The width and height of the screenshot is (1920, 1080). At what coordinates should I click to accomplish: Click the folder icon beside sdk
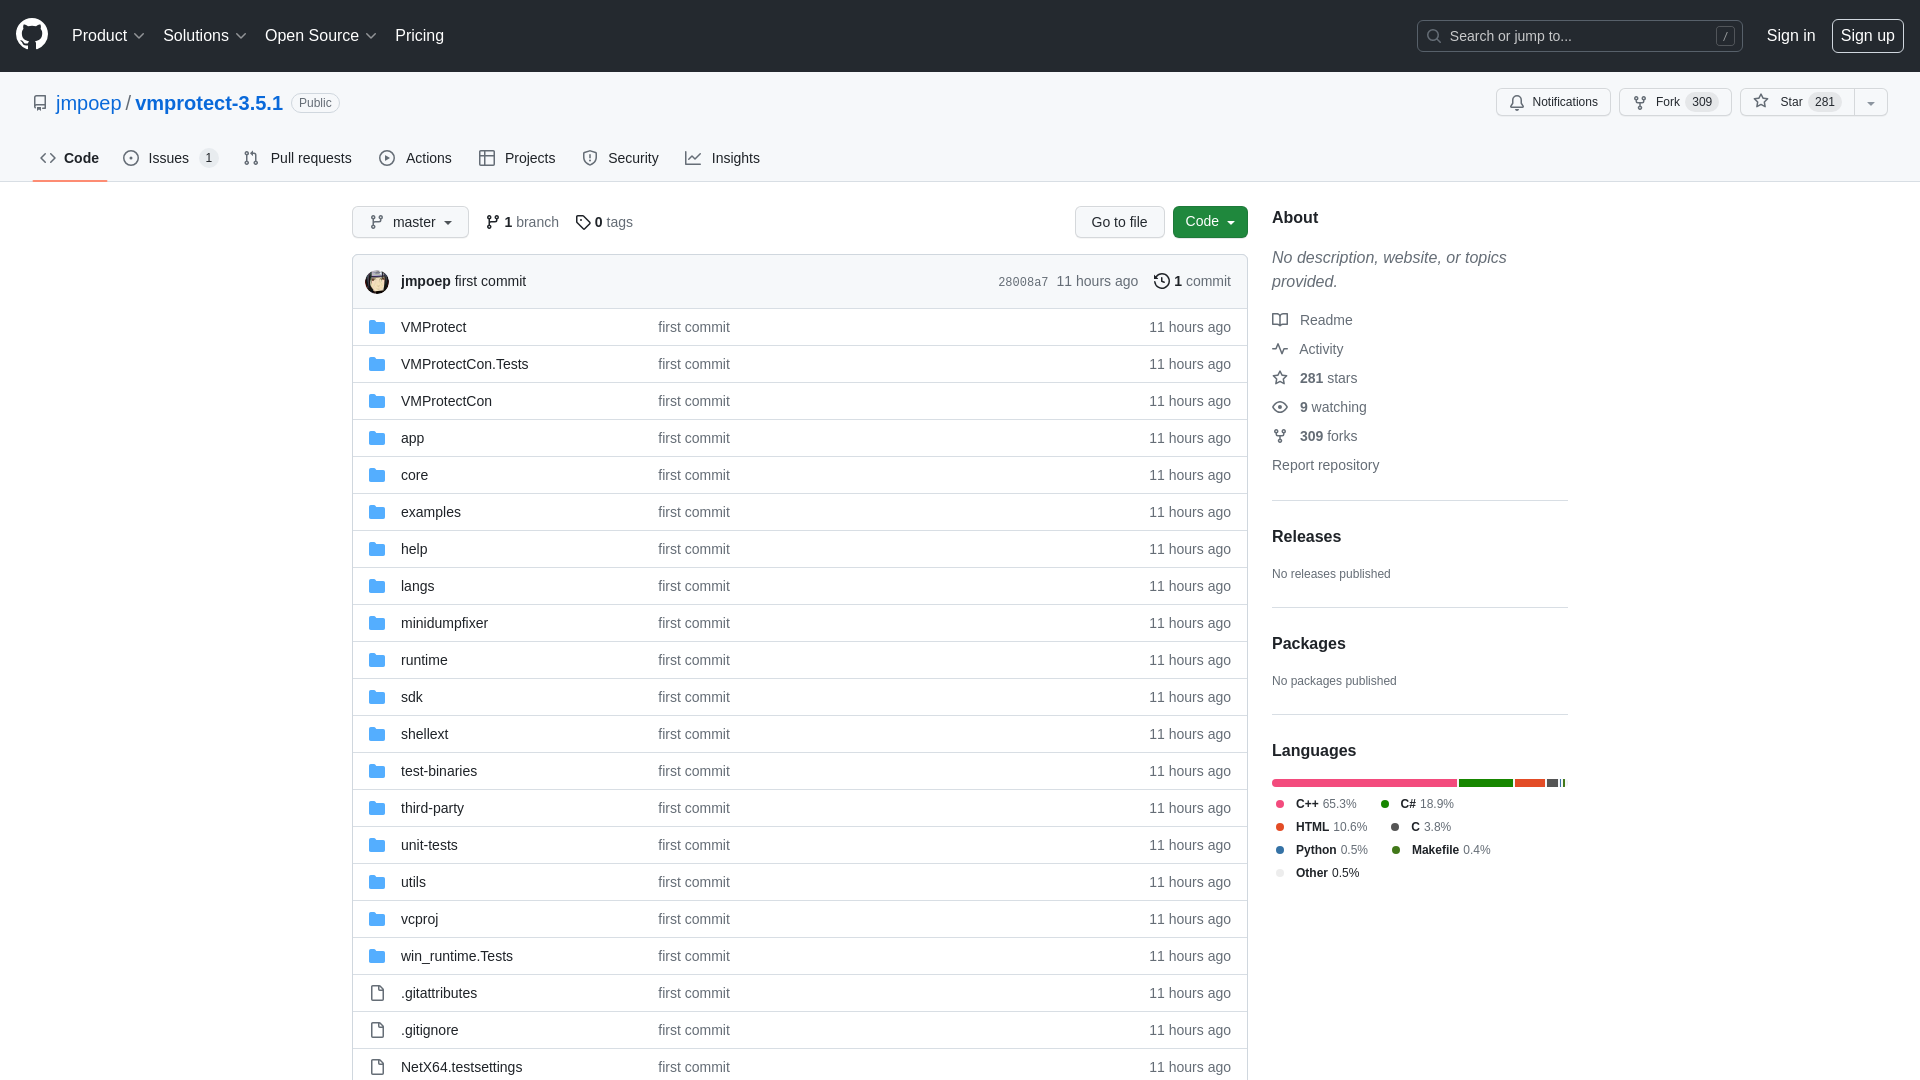[377, 697]
